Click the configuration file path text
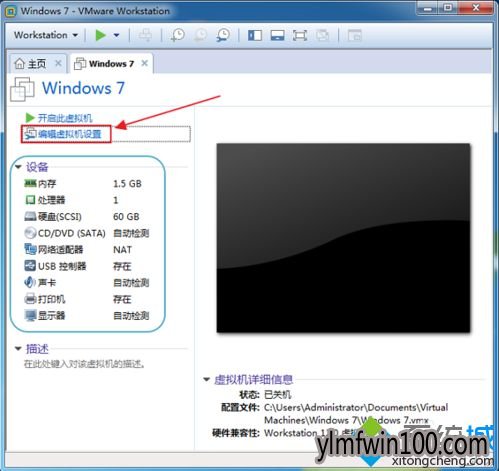 pyautogui.click(x=356, y=414)
